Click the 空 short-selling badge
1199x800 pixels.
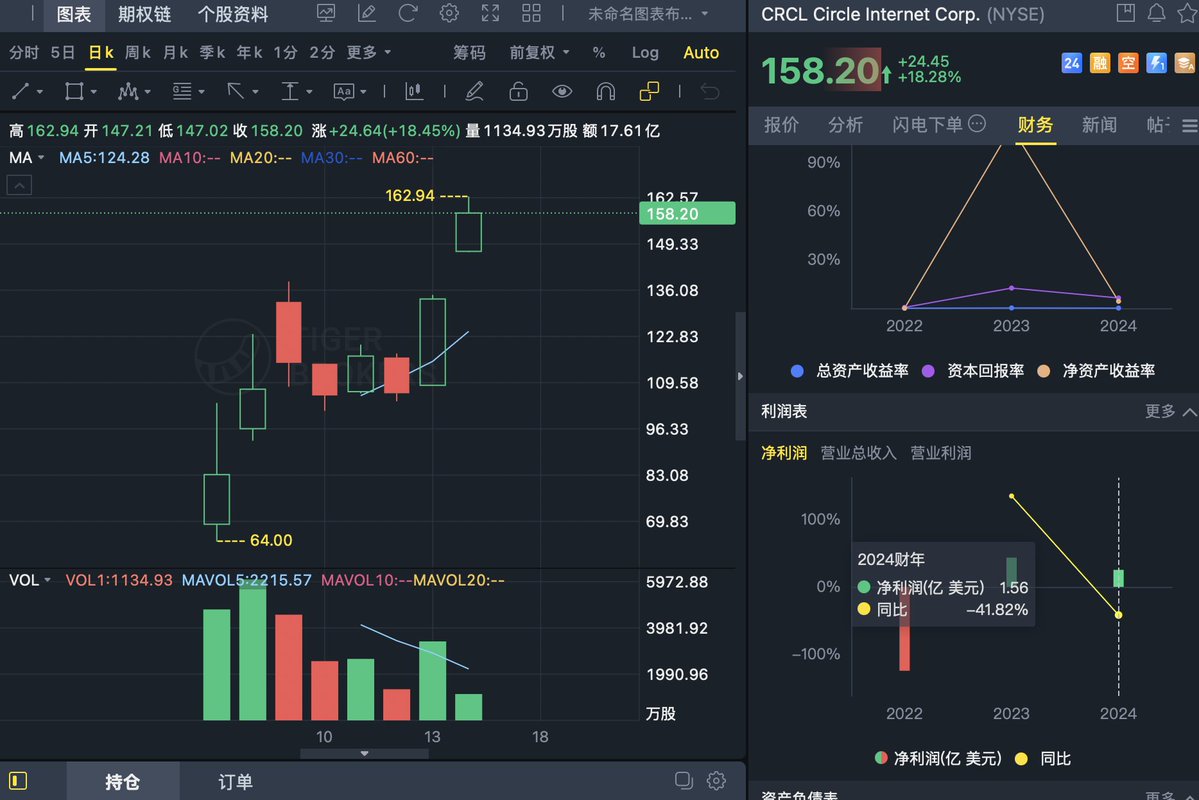pos(1128,63)
